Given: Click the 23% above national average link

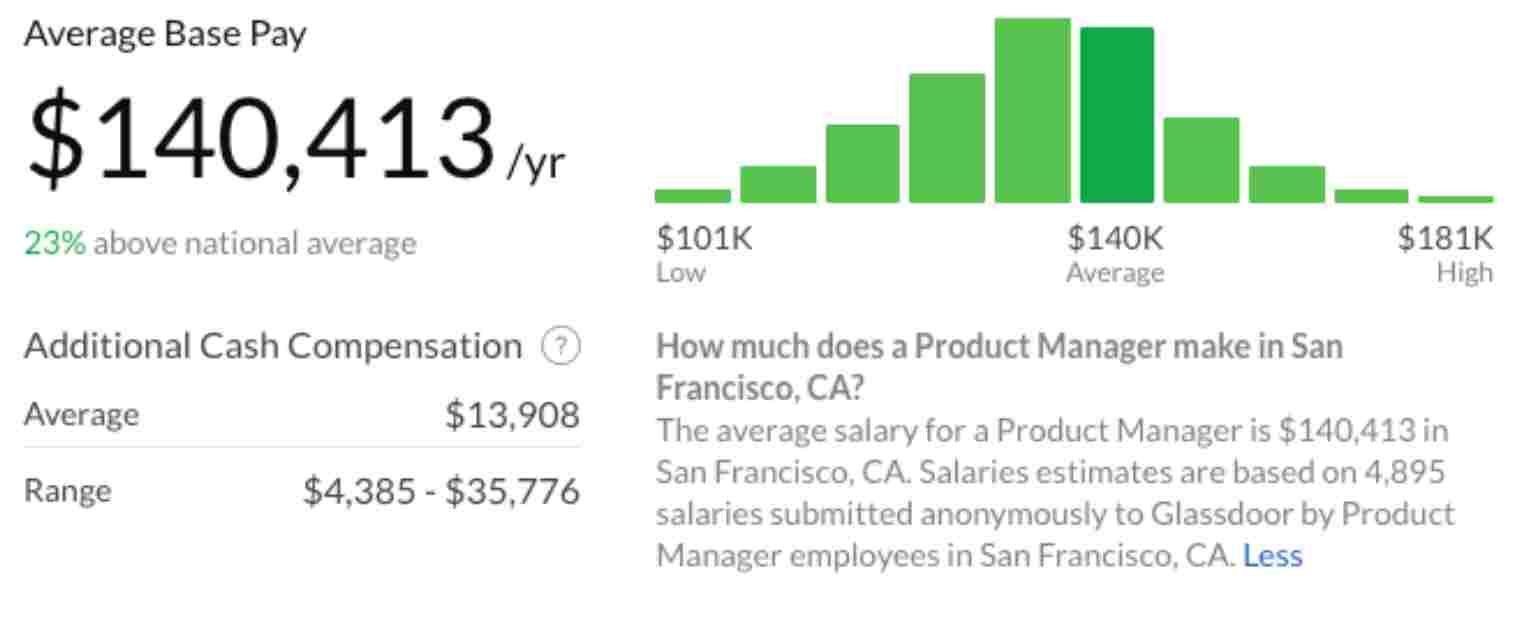Looking at the screenshot, I should tap(43, 243).
